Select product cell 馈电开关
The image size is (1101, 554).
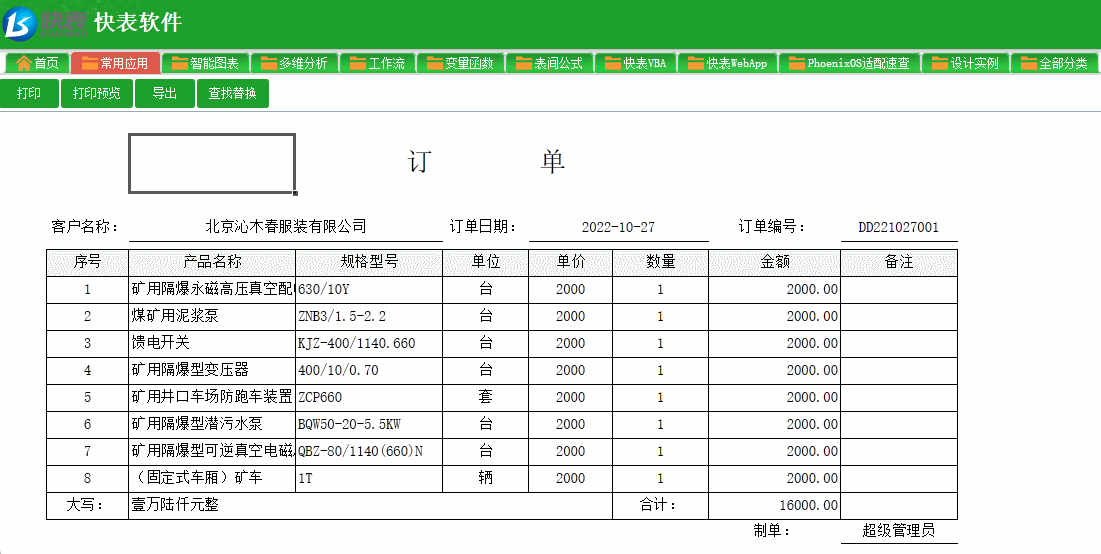(x=212, y=343)
